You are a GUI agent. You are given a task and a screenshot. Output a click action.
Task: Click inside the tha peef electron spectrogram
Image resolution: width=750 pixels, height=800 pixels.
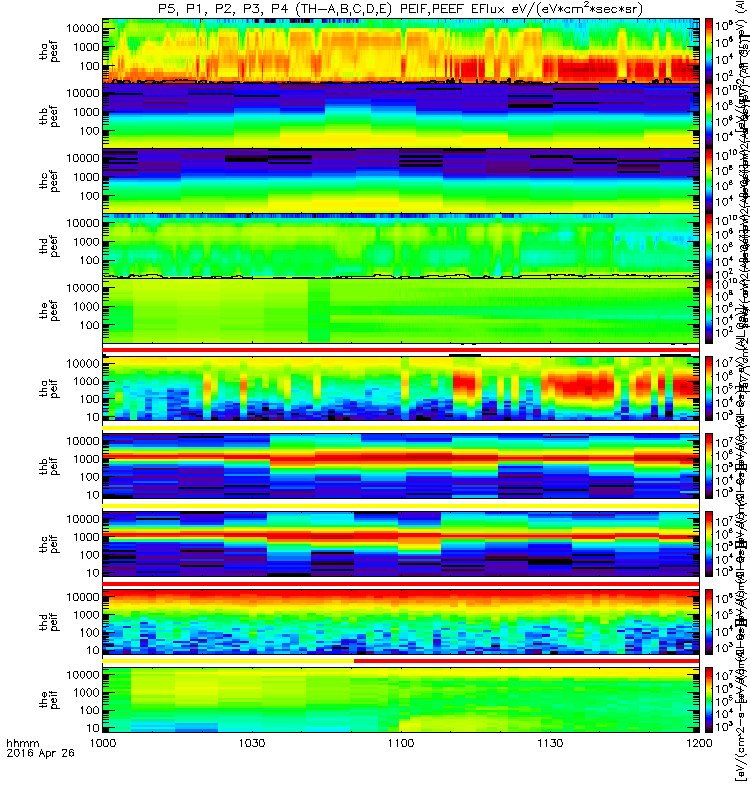tap(401, 51)
